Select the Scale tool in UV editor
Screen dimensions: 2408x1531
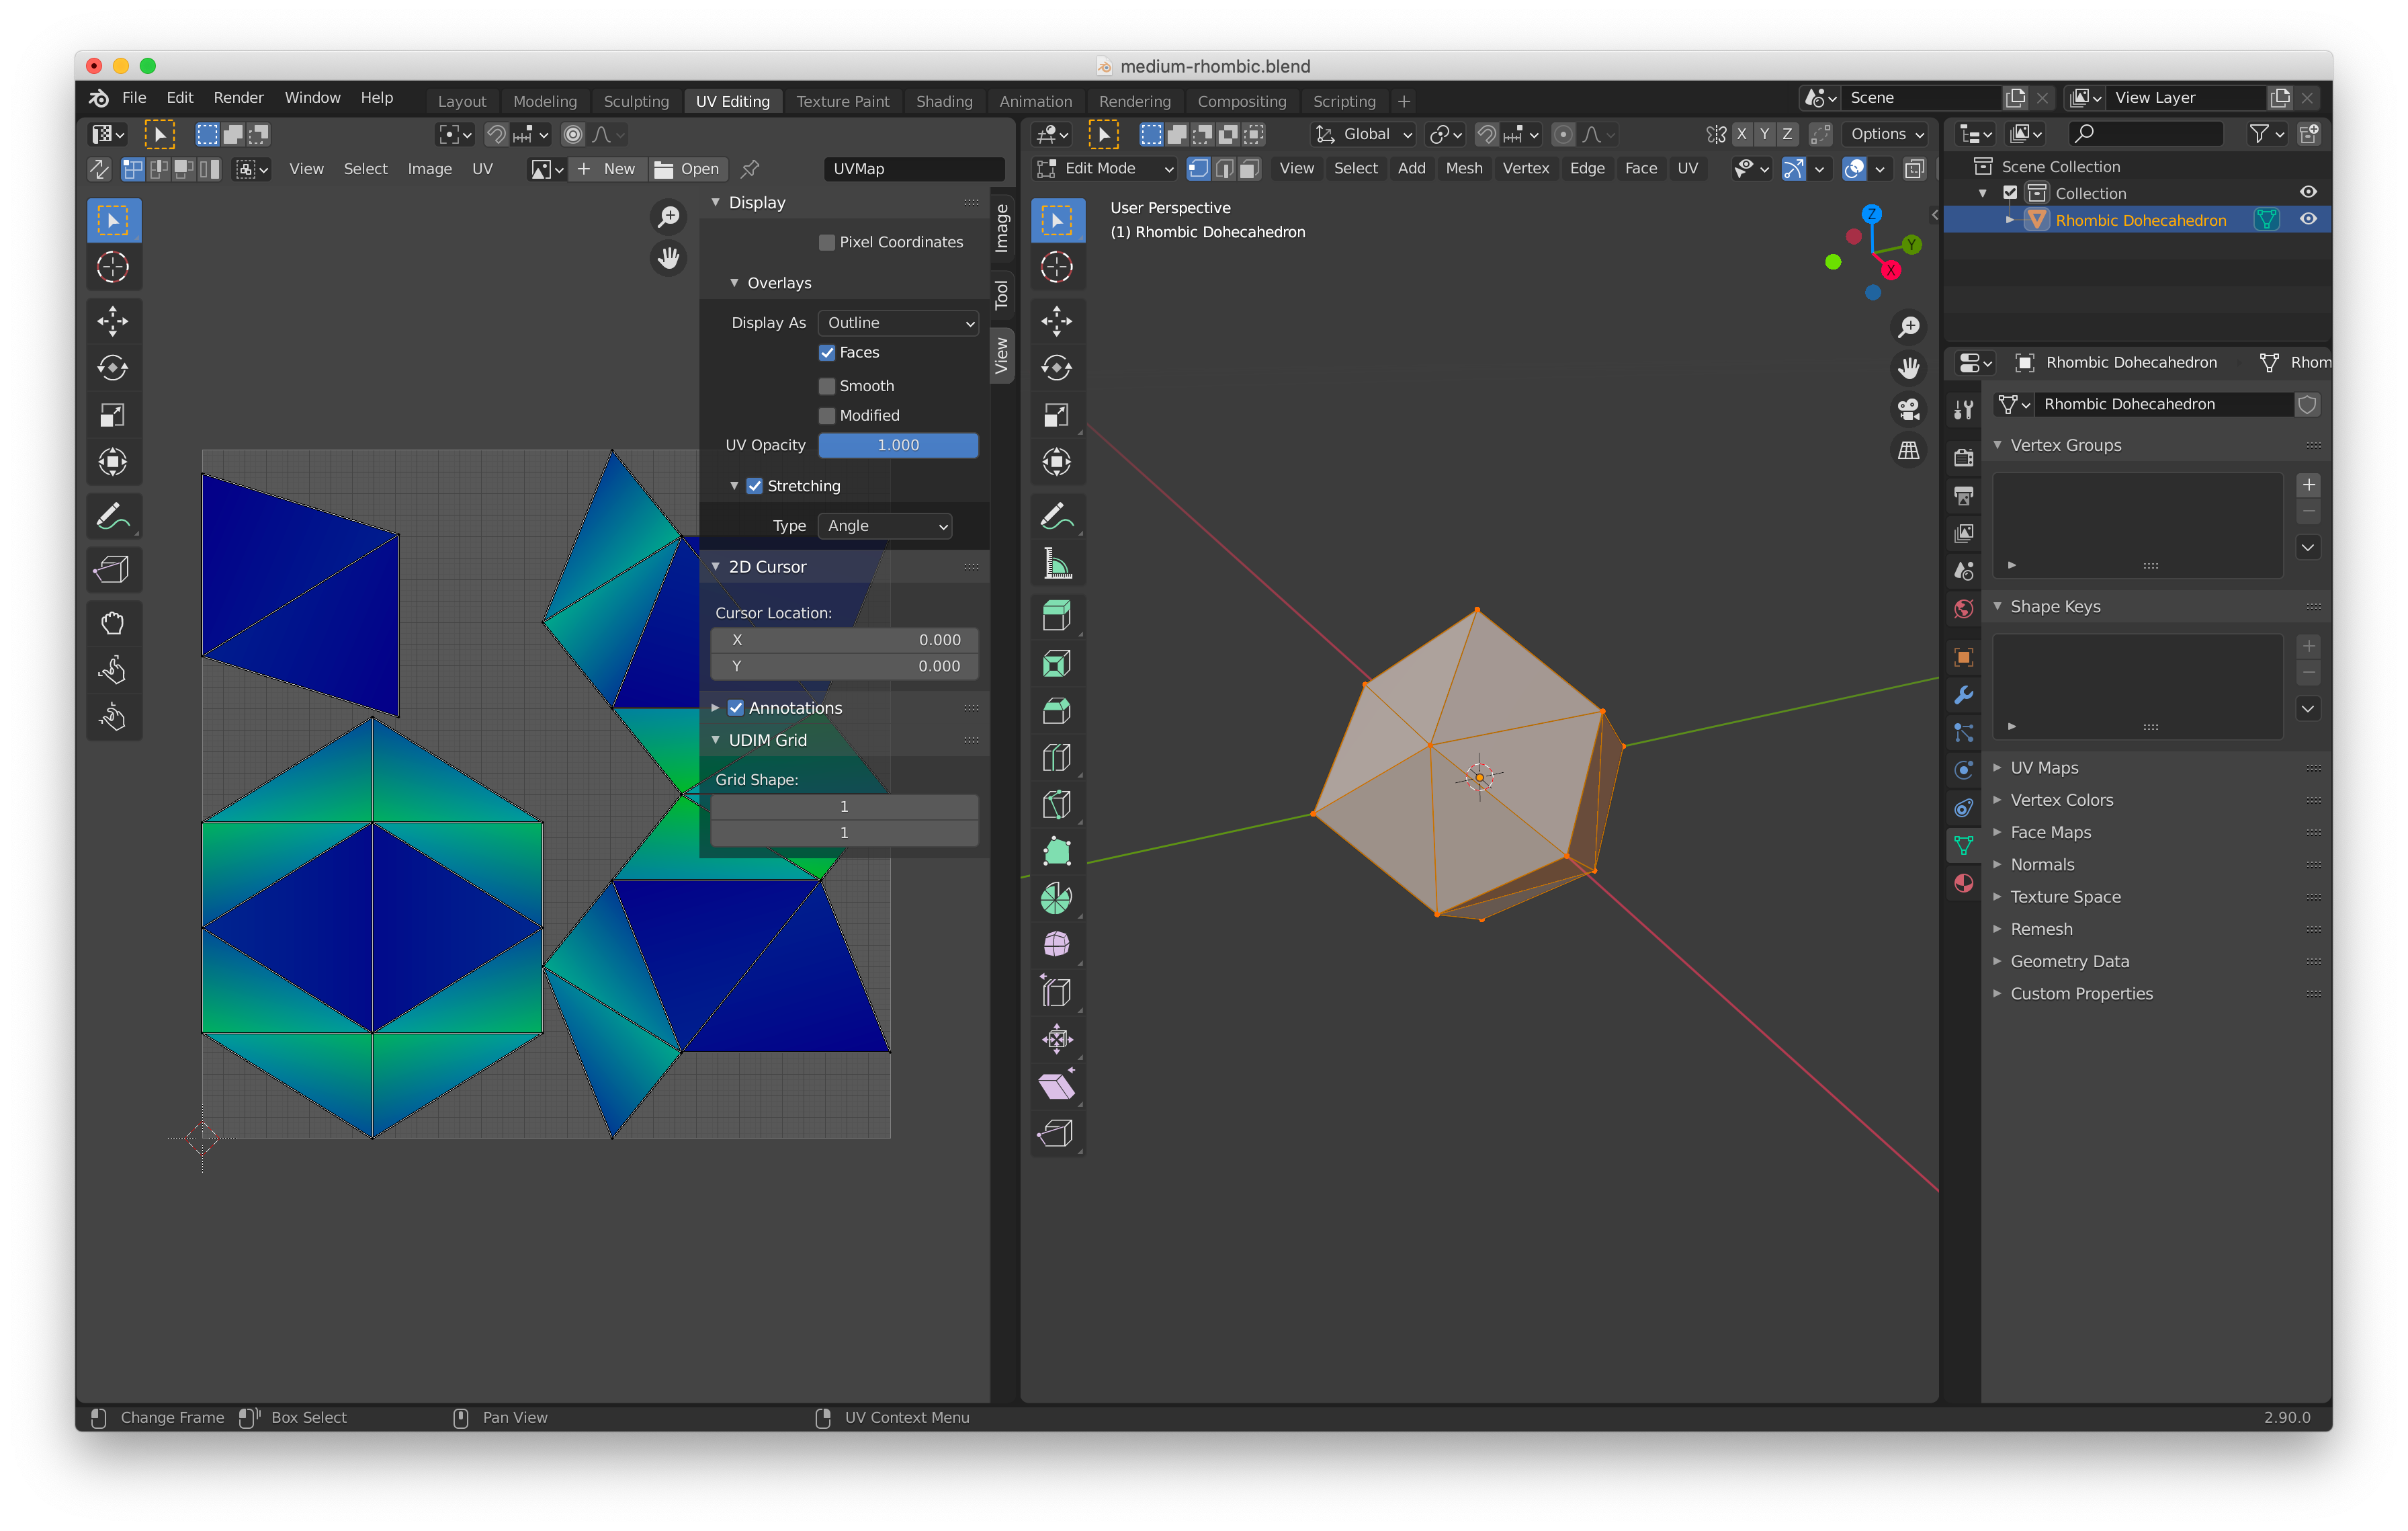coord(113,415)
